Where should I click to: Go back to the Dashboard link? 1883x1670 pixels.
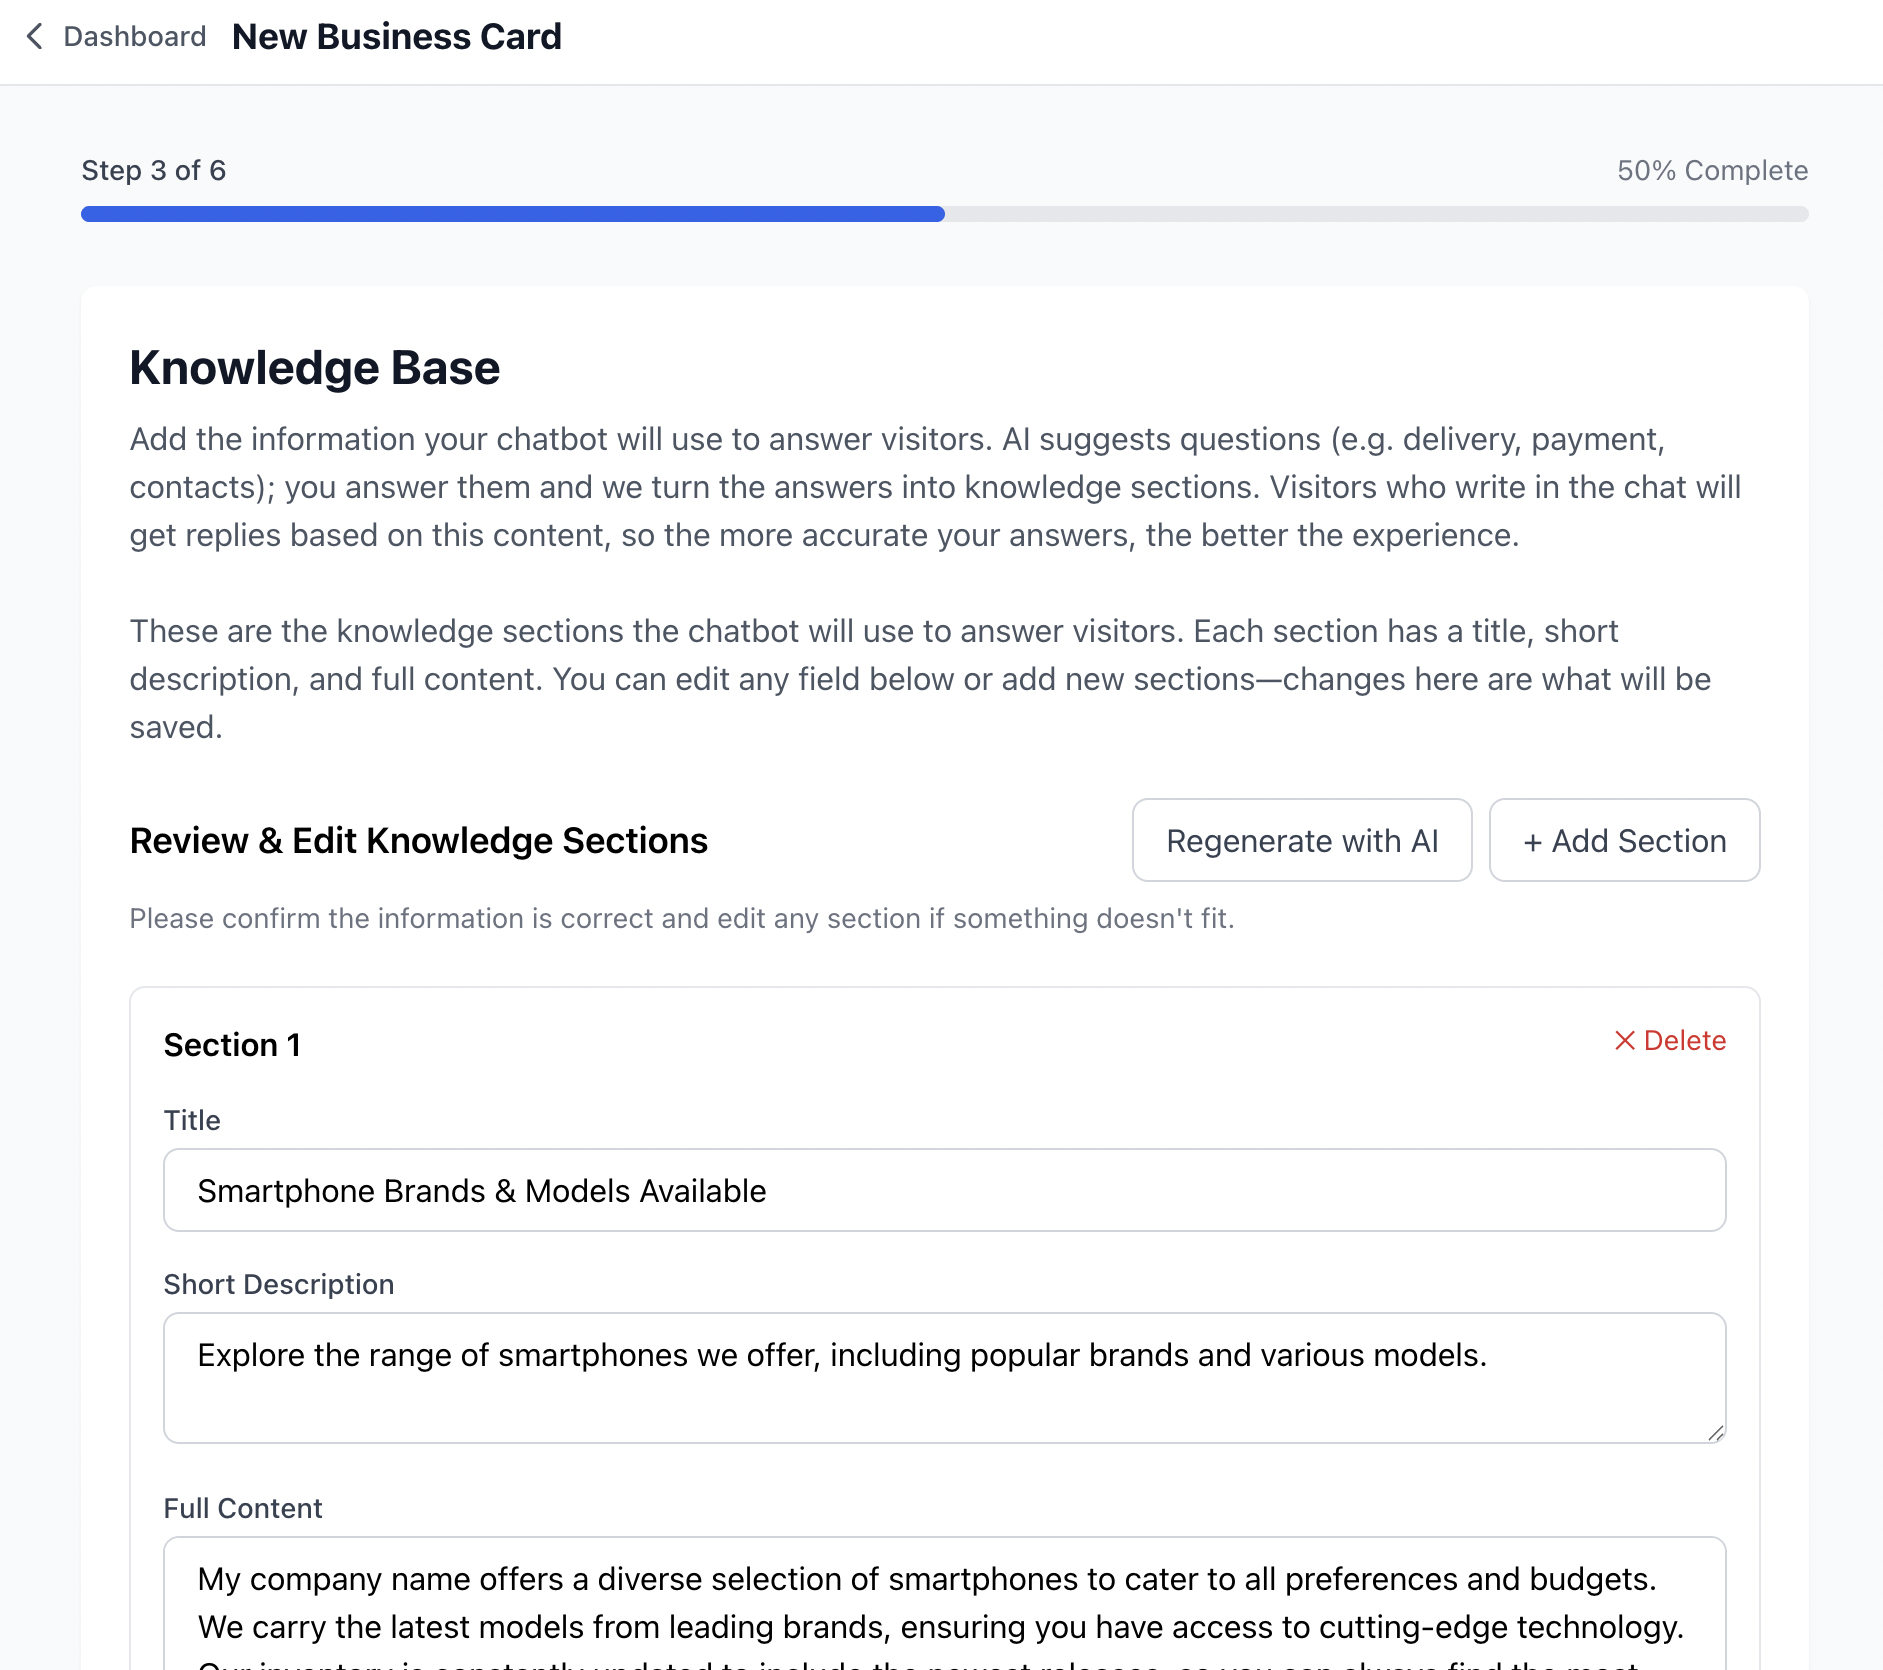pyautogui.click(x=134, y=37)
